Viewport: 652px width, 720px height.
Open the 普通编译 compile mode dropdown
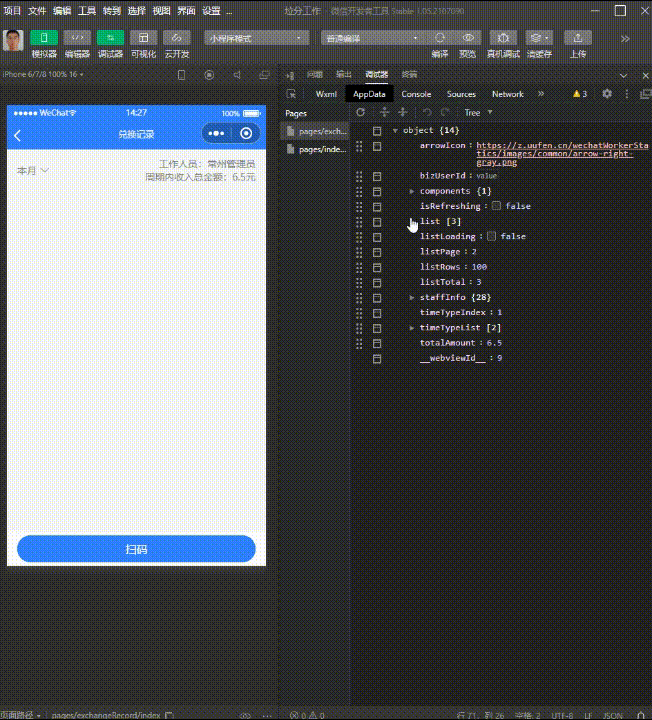click(373, 38)
